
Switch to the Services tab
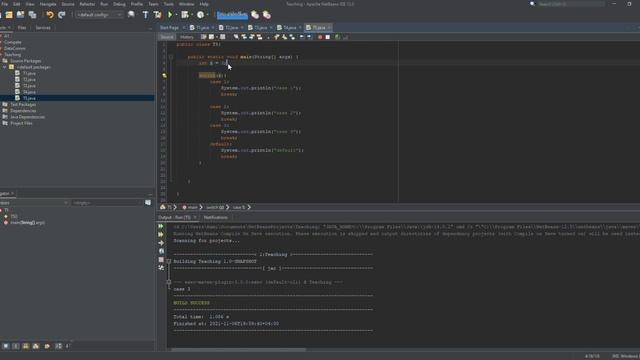pyautogui.click(x=43, y=28)
